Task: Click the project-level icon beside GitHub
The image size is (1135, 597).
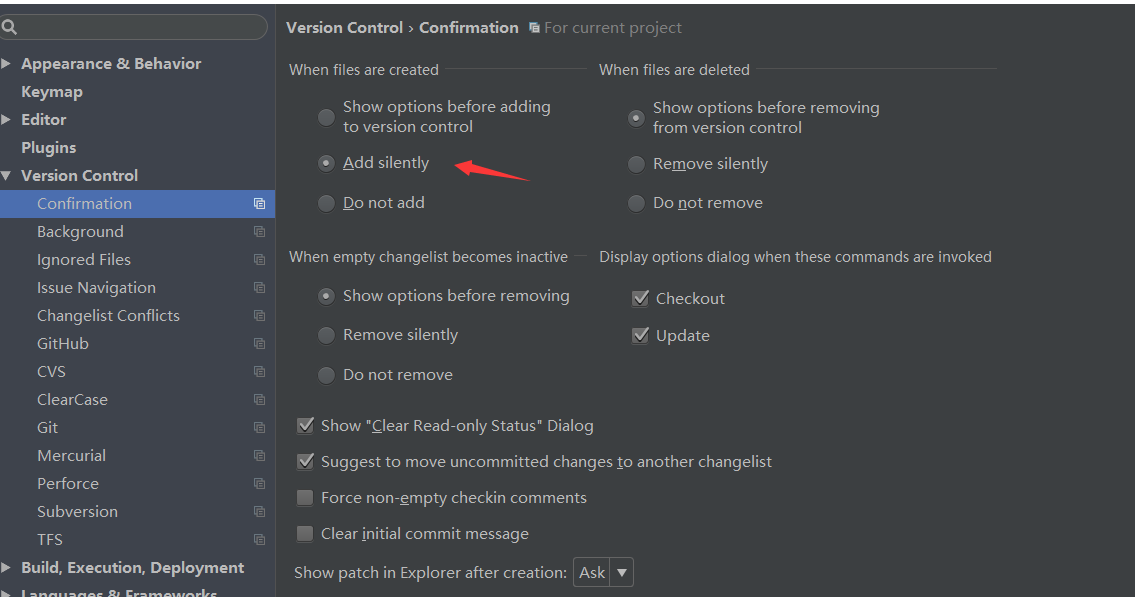Action: (x=259, y=344)
